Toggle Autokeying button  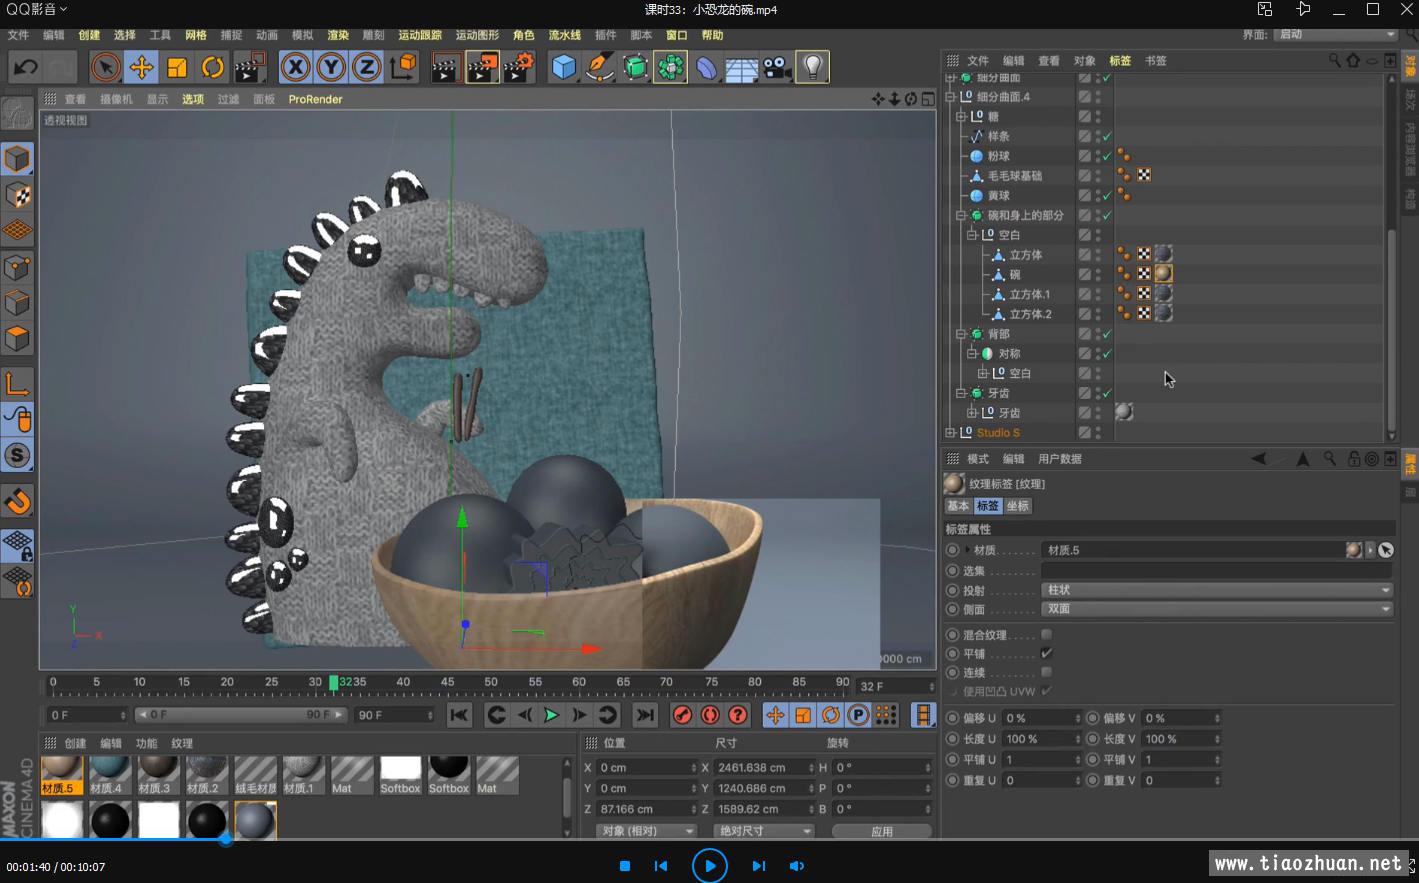click(x=710, y=715)
